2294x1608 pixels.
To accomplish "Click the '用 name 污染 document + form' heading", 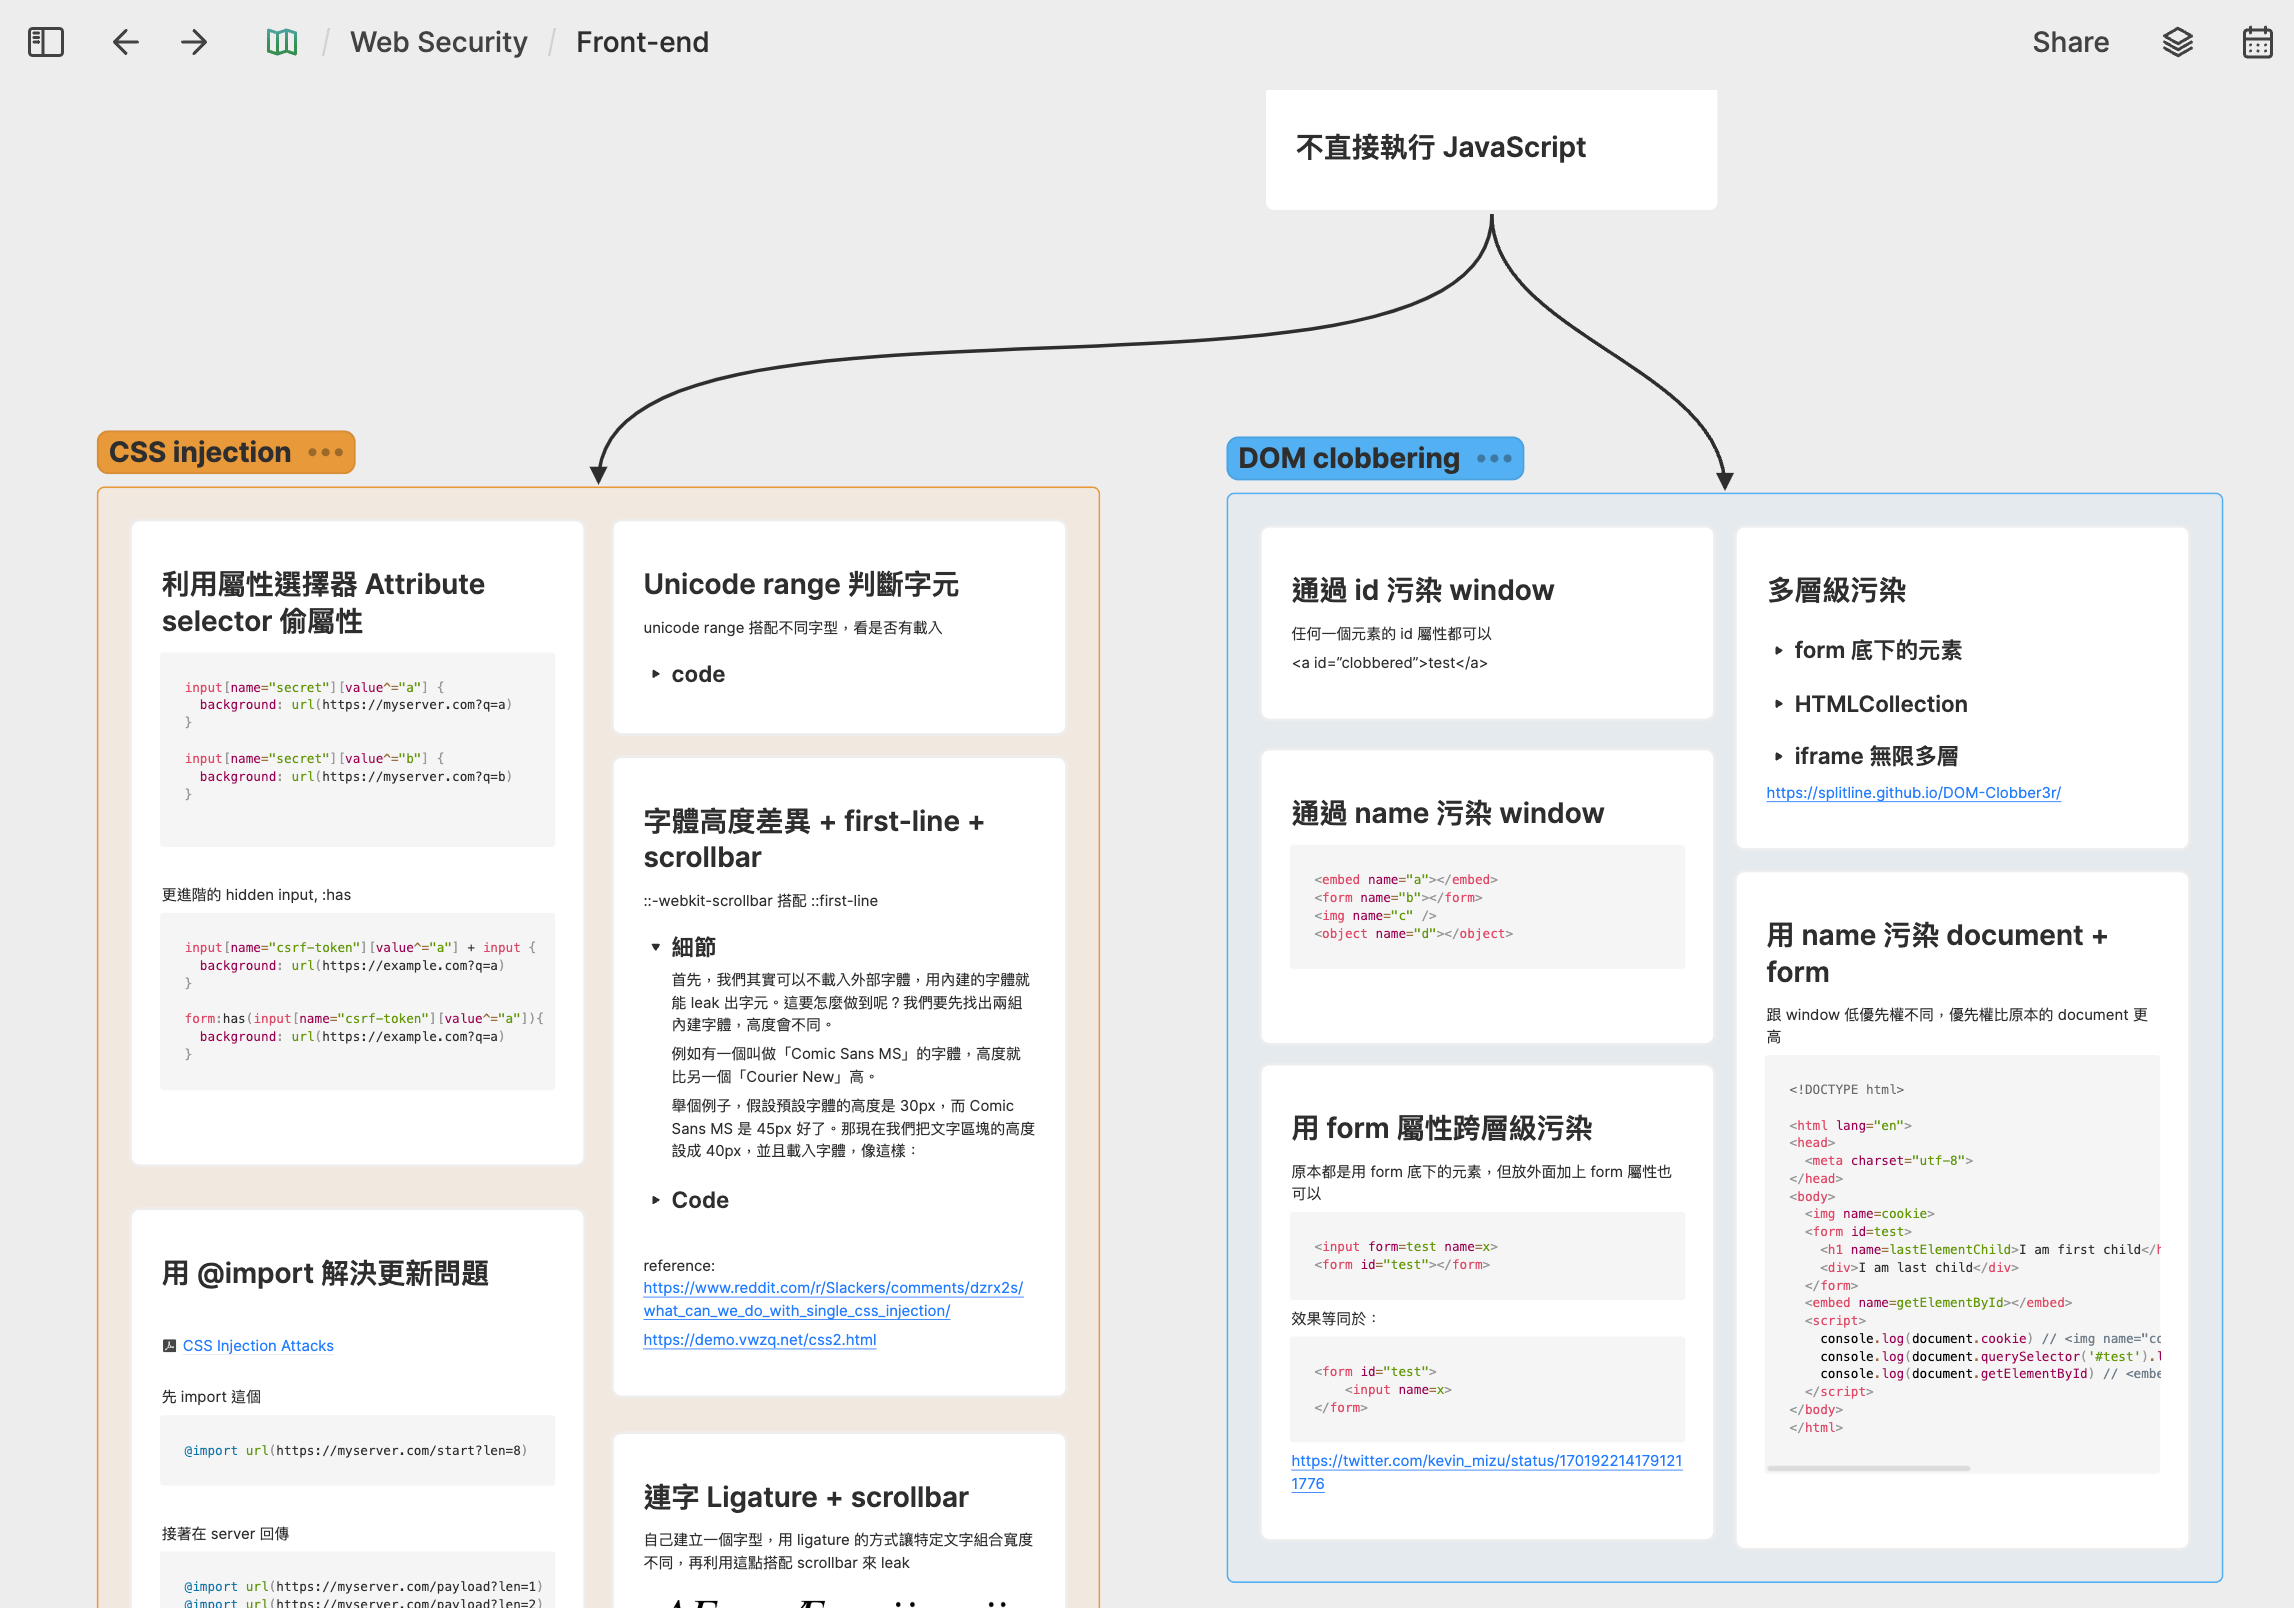I will point(1936,953).
